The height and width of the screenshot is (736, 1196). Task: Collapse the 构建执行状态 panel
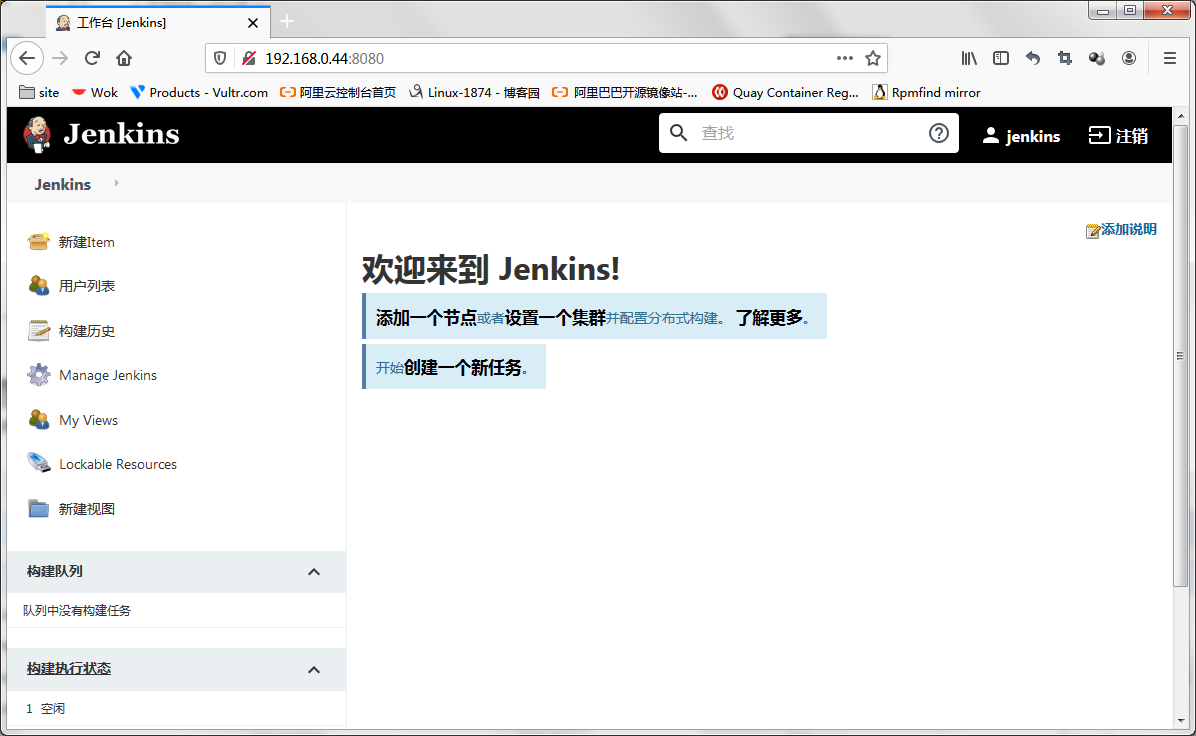(314, 669)
